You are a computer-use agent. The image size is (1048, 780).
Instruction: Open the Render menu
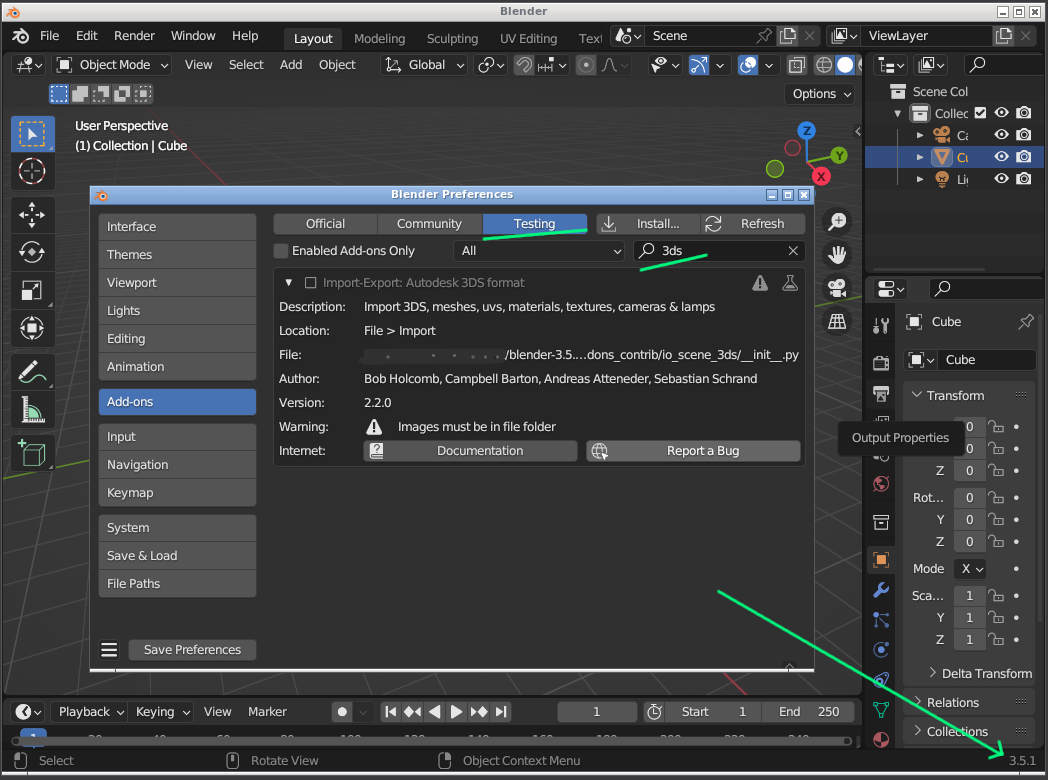pos(134,35)
